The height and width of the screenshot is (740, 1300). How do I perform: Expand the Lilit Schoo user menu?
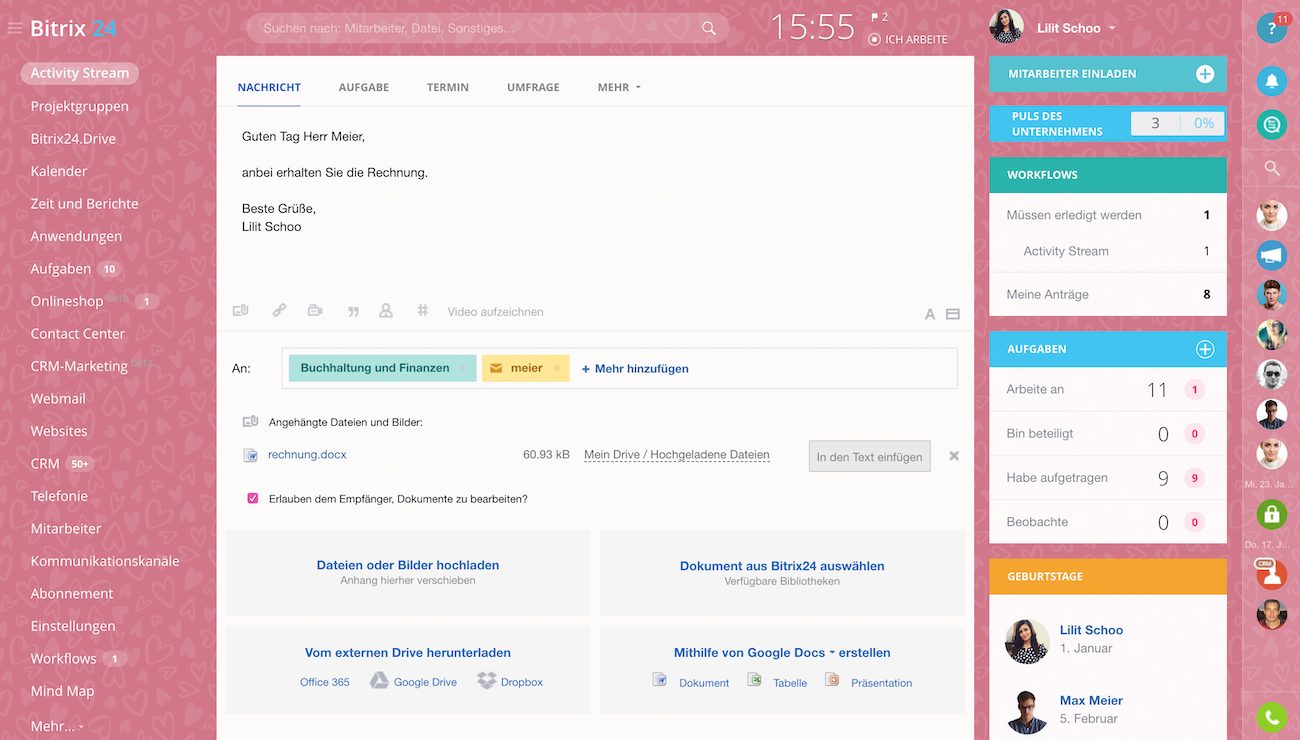click(x=1077, y=28)
